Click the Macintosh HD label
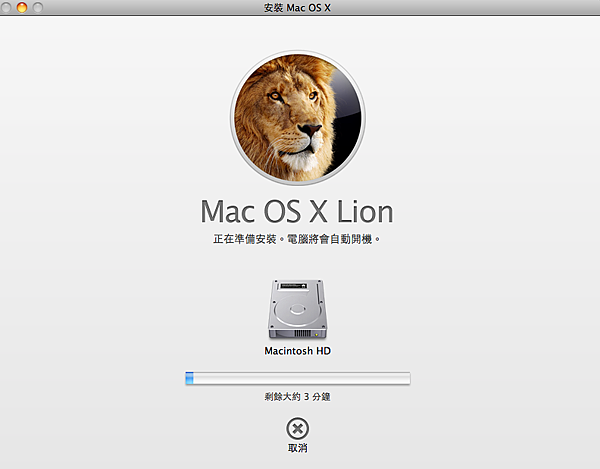This screenshot has height=469, width=600. point(297,351)
